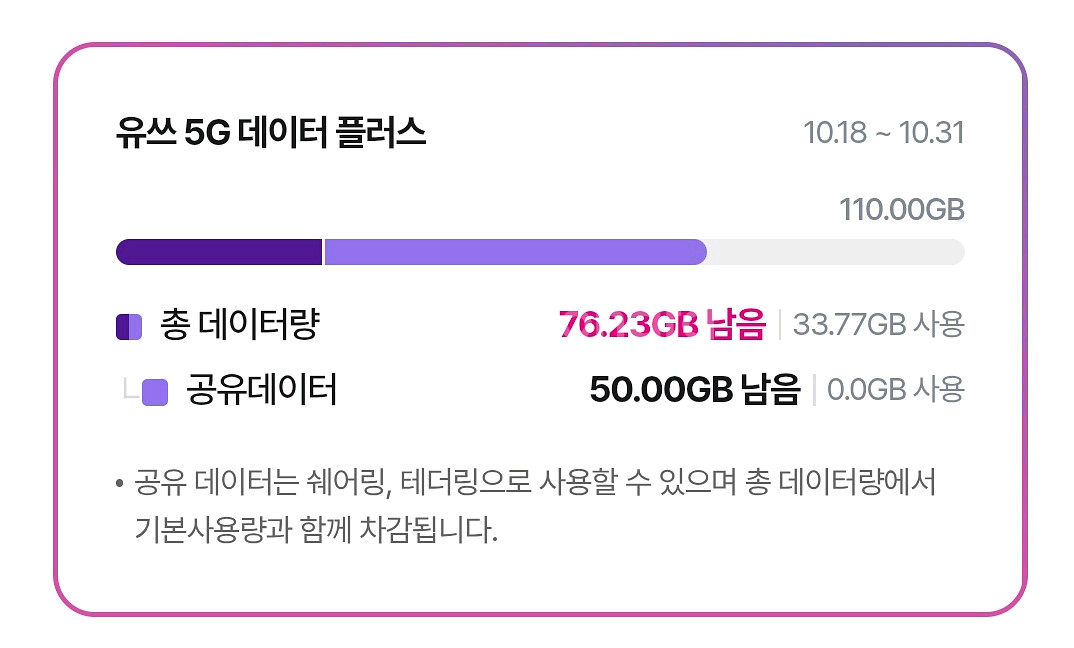Click the 33.77GB 사용 usage text
This screenshot has height=648, width=1074.
click(880, 326)
